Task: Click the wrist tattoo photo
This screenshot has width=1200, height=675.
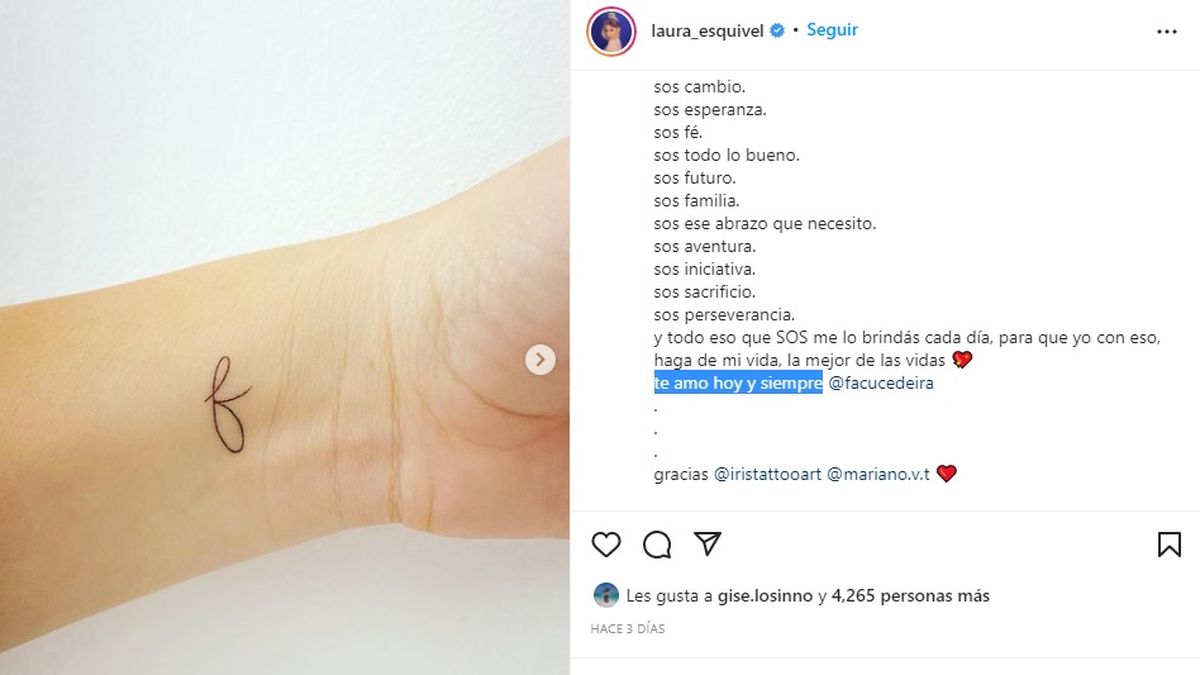Action: tap(285, 337)
